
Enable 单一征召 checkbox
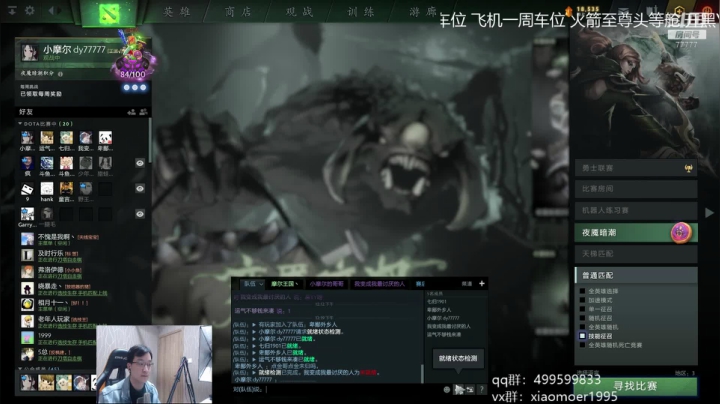coord(582,309)
